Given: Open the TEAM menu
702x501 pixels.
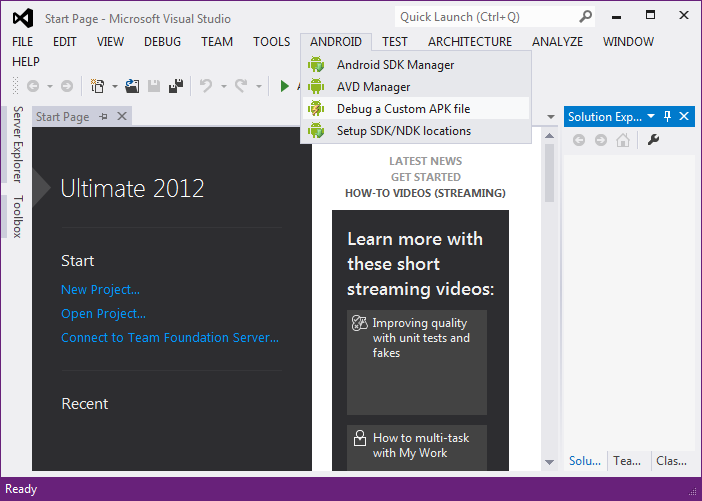Looking at the screenshot, I should point(217,42).
